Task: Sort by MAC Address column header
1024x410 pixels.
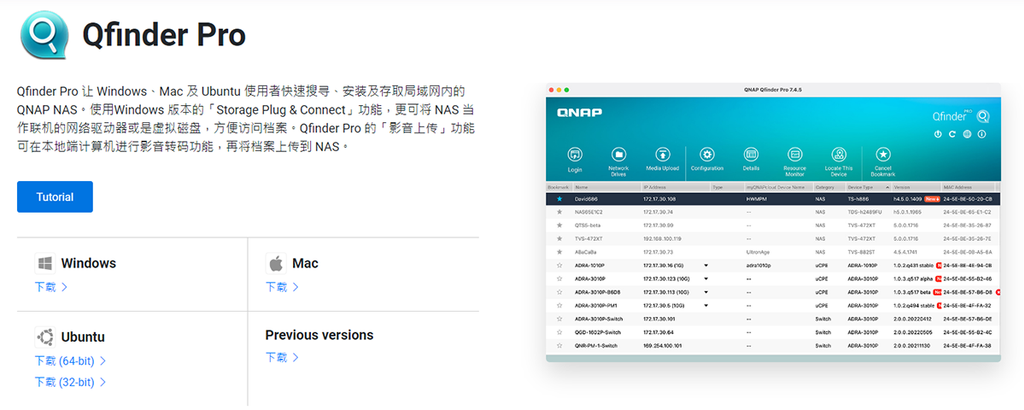Action: [x=968, y=187]
